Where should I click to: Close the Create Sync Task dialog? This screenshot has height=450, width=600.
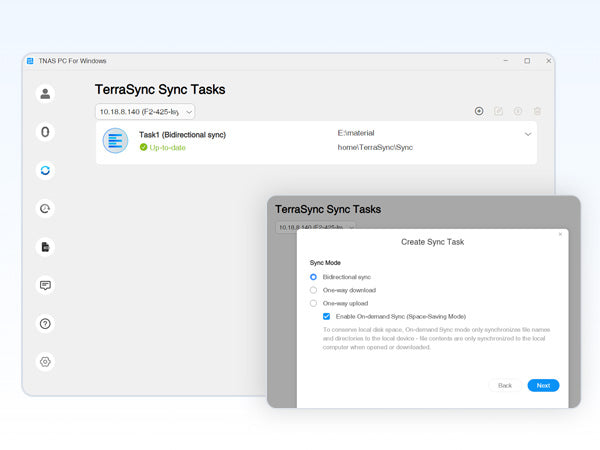(x=560, y=234)
